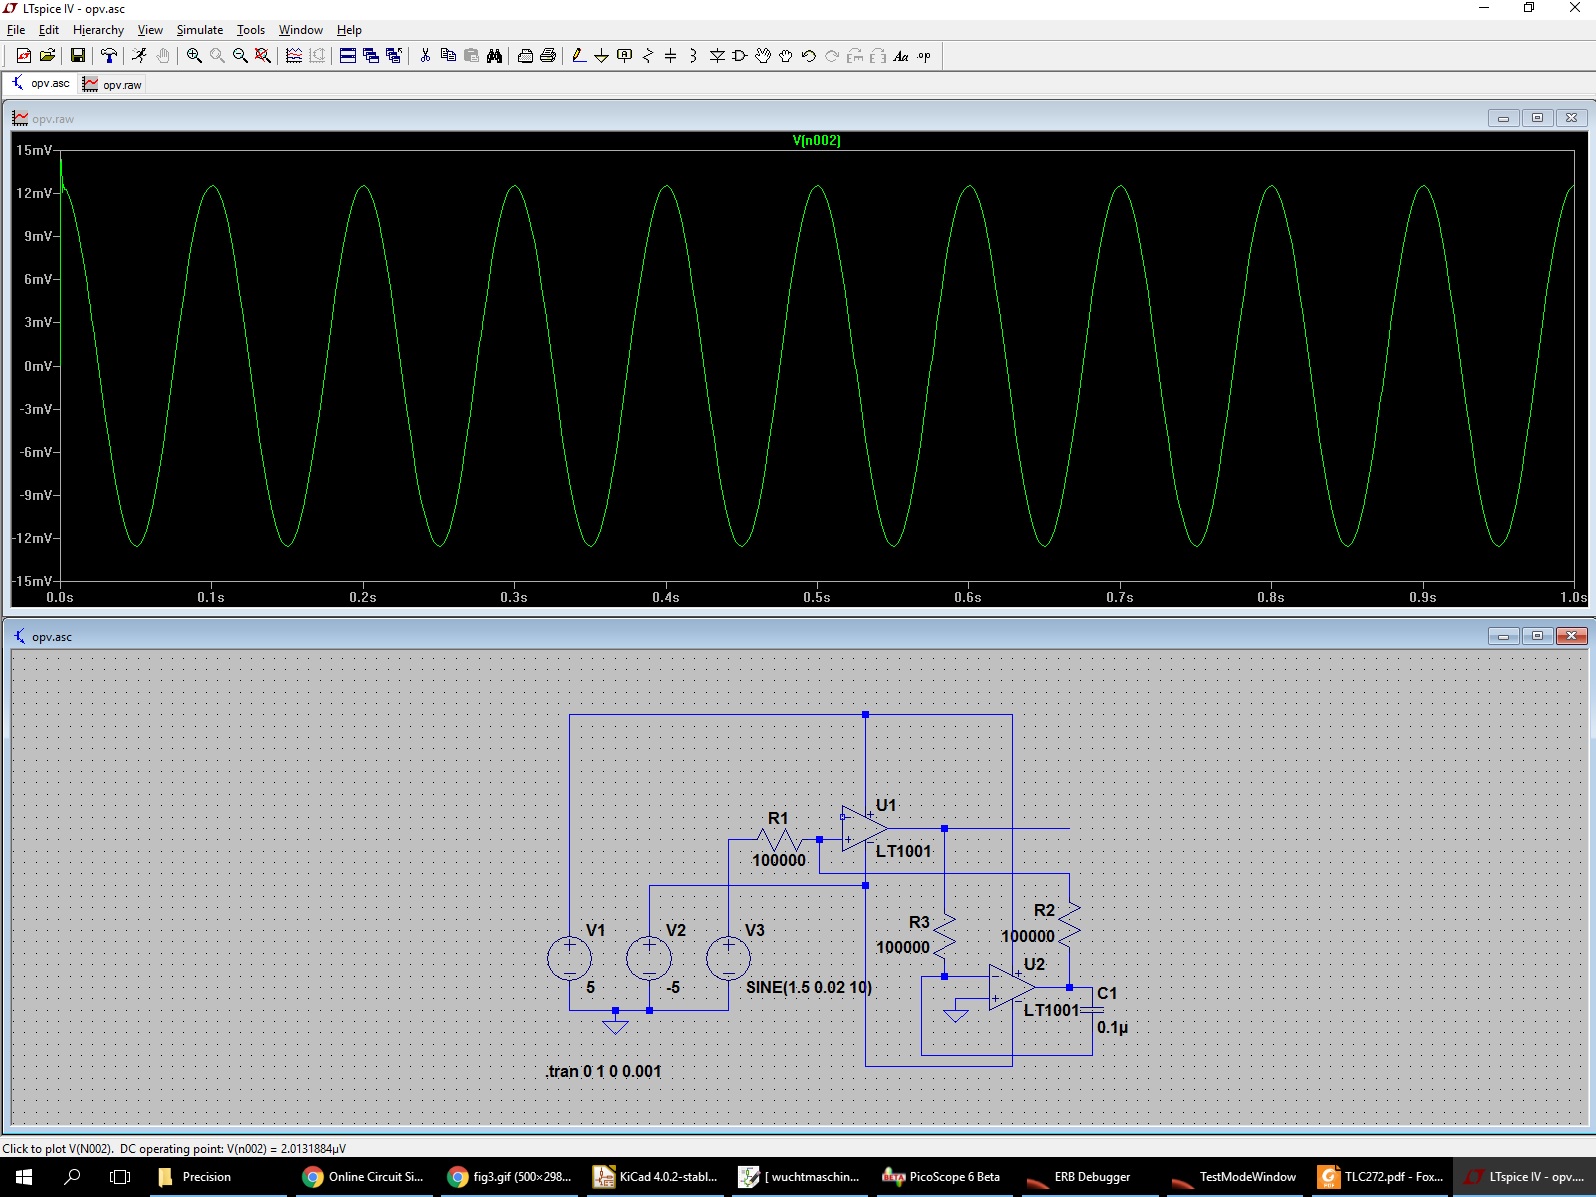Open the Control Panel hammer icon
The width and height of the screenshot is (1596, 1197).
pyautogui.click(x=108, y=56)
